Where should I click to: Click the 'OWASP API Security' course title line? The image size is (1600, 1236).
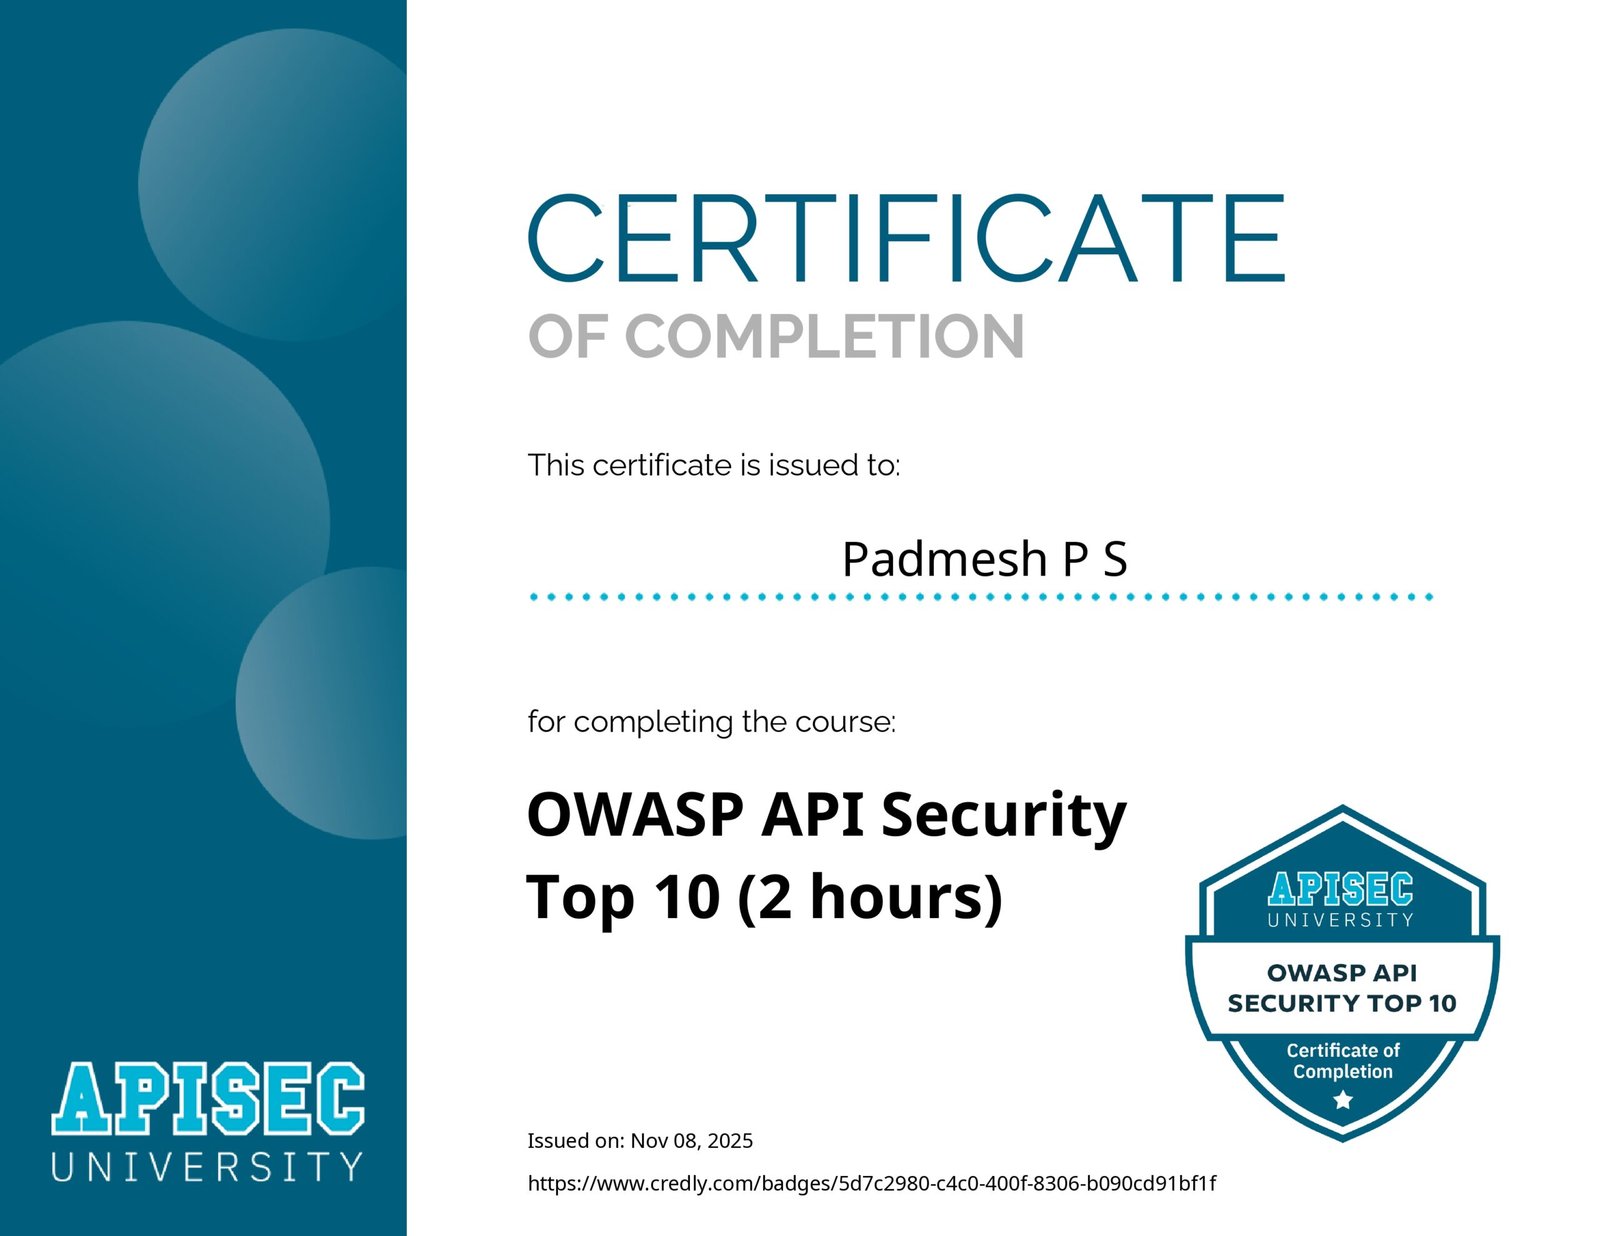[x=826, y=815]
